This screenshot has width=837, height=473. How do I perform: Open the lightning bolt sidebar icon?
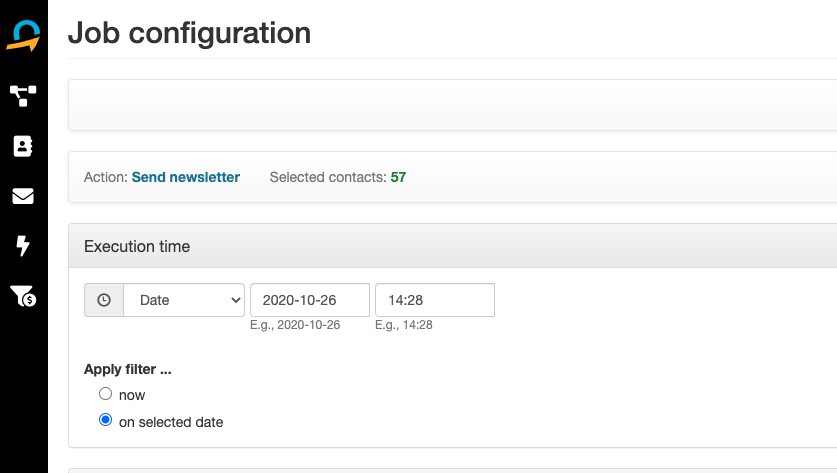(23, 246)
